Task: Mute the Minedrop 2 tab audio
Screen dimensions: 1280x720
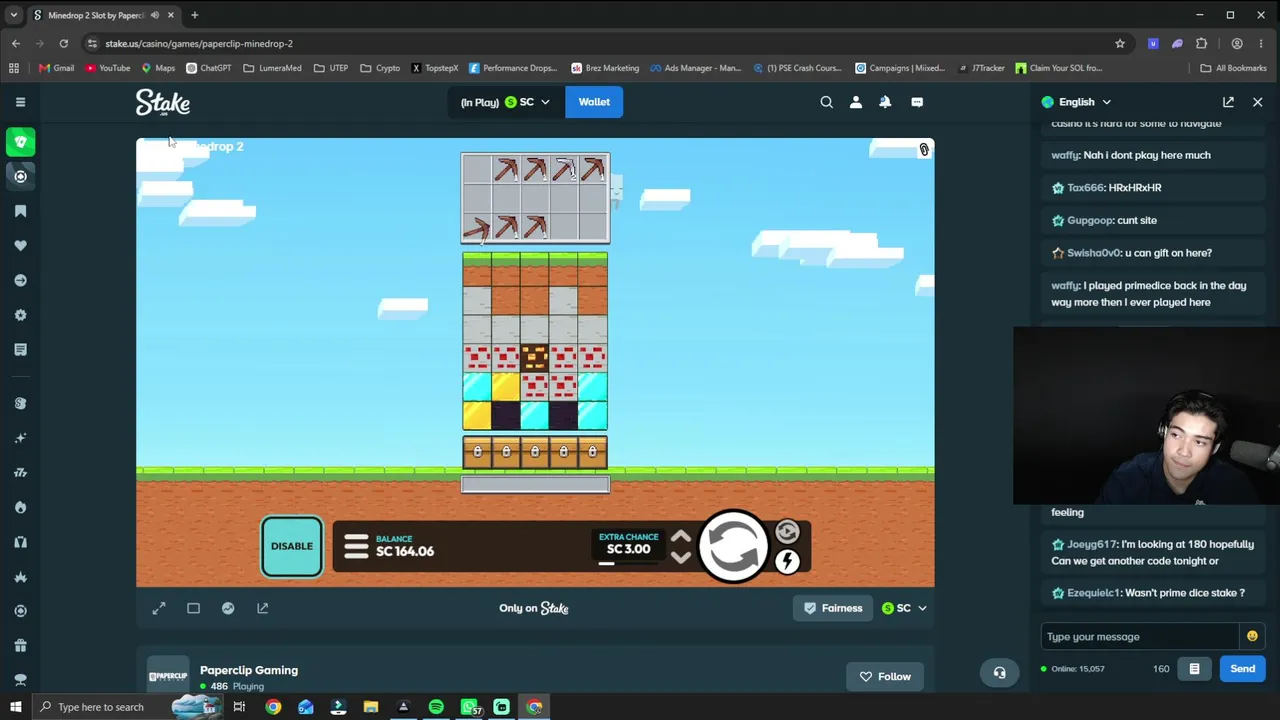Action: click(x=154, y=15)
